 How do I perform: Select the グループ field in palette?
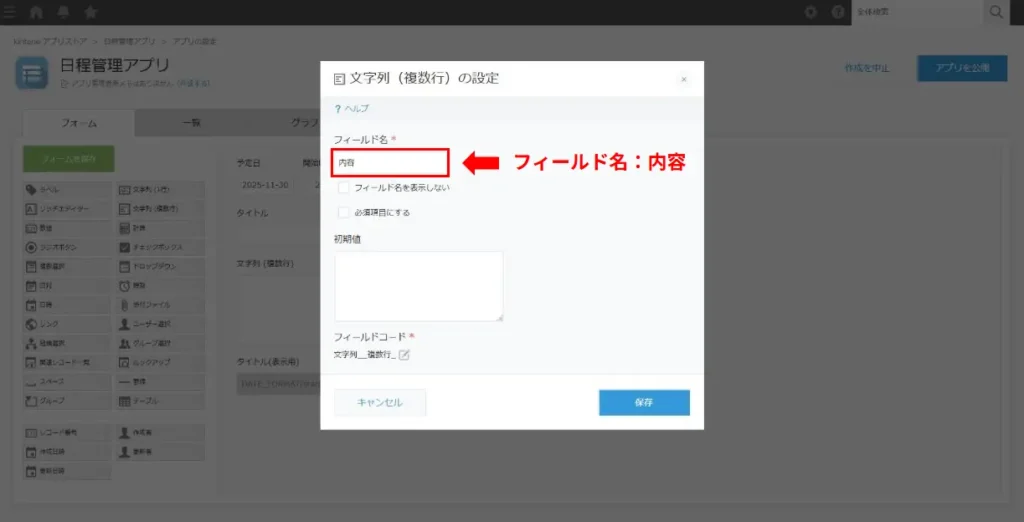(67, 400)
